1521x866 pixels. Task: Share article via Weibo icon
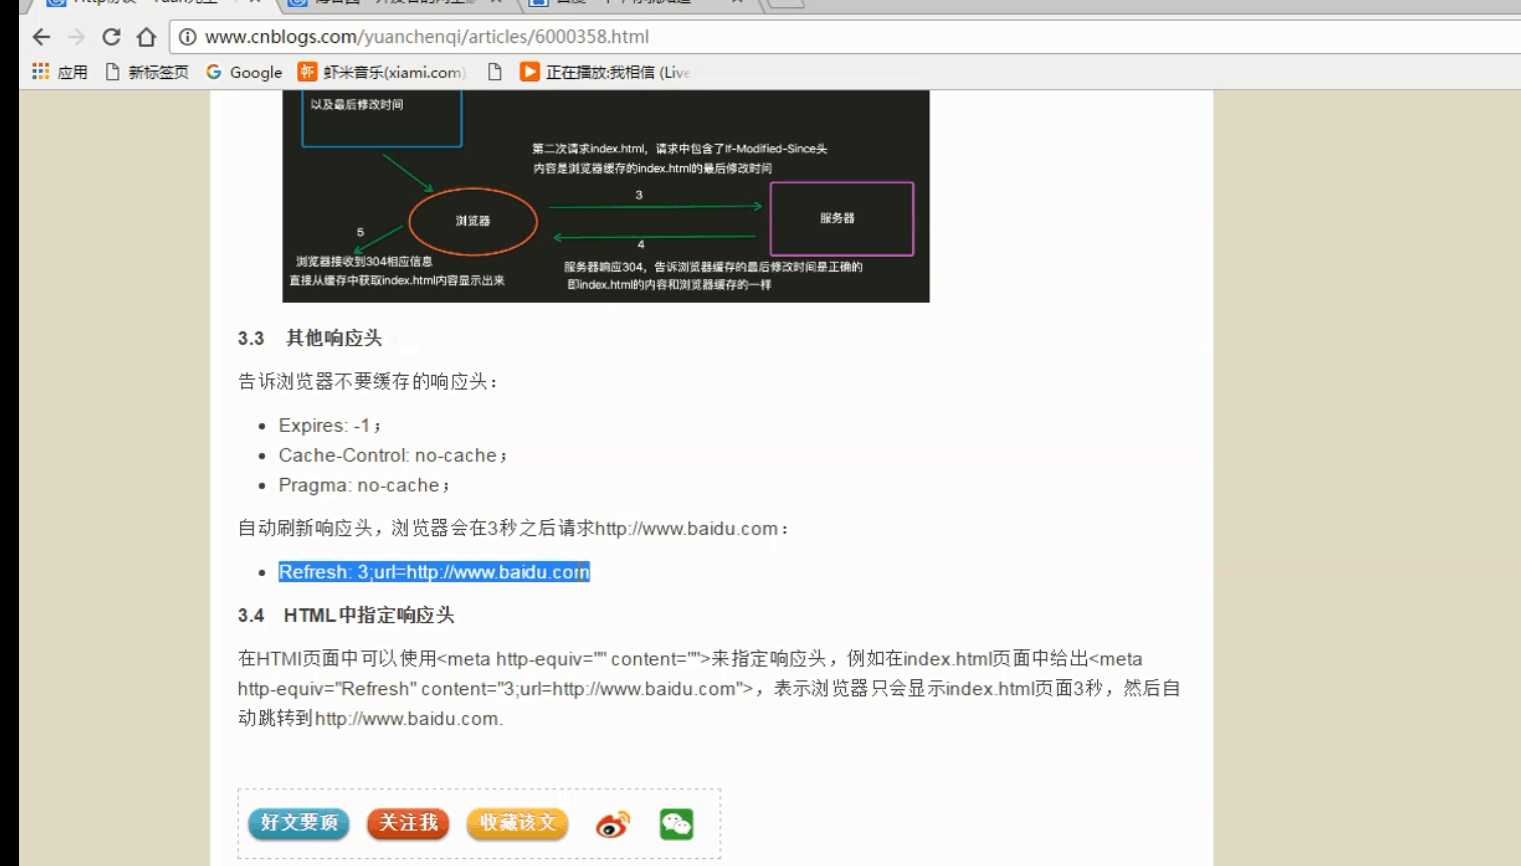(x=612, y=824)
